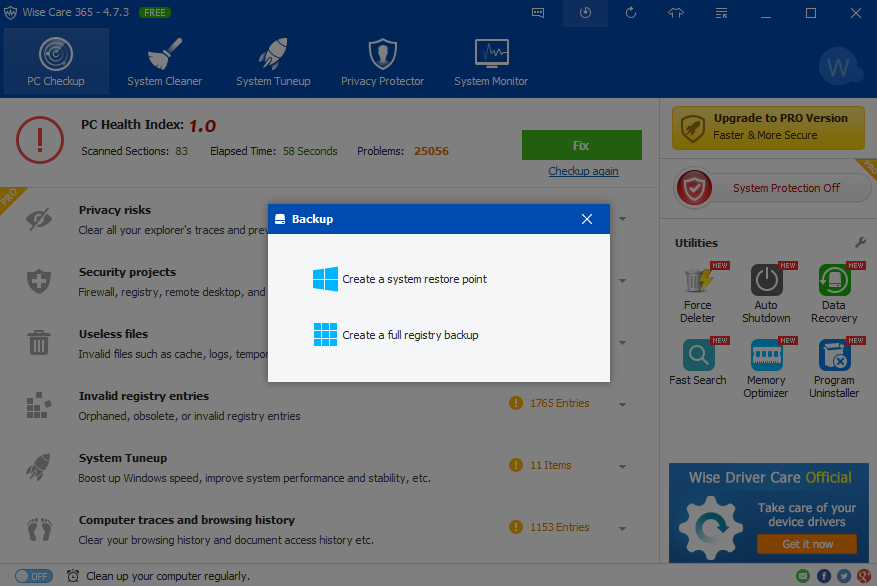Image resolution: width=877 pixels, height=586 pixels.
Task: Click the Windows logo beside restore point
Action: click(x=326, y=279)
